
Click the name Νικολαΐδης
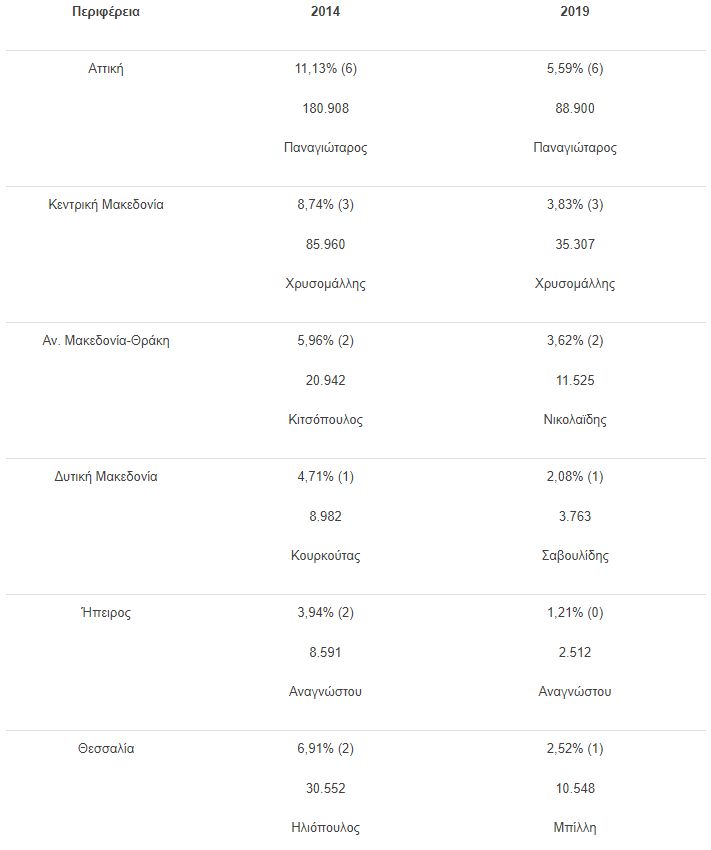point(575,420)
